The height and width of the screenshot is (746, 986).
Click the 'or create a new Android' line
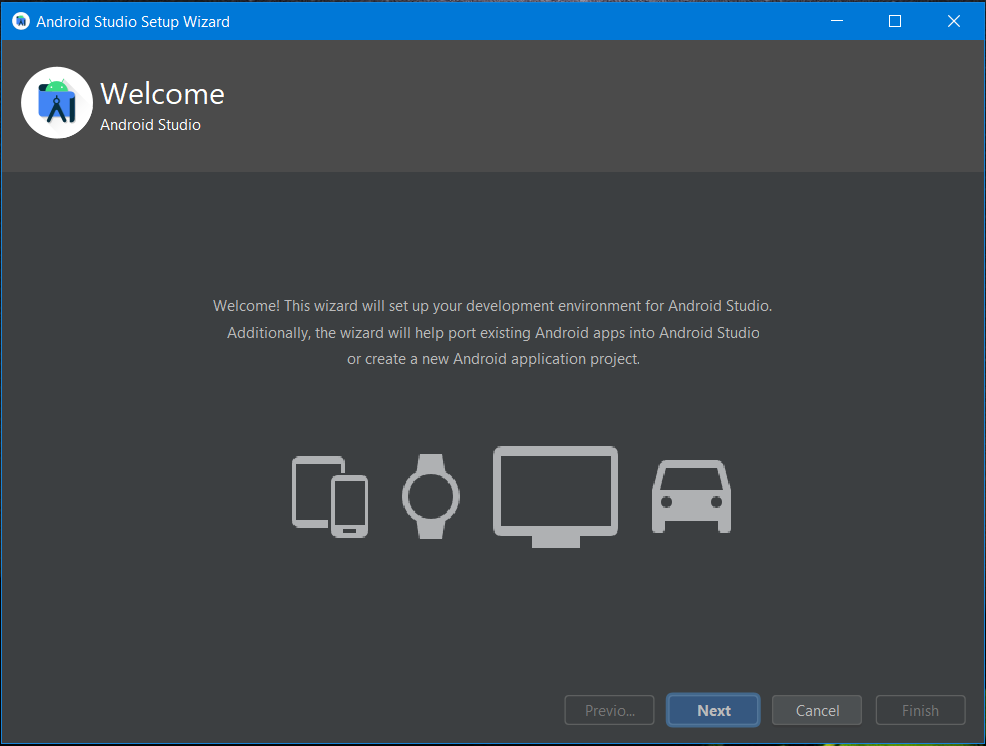coord(492,358)
